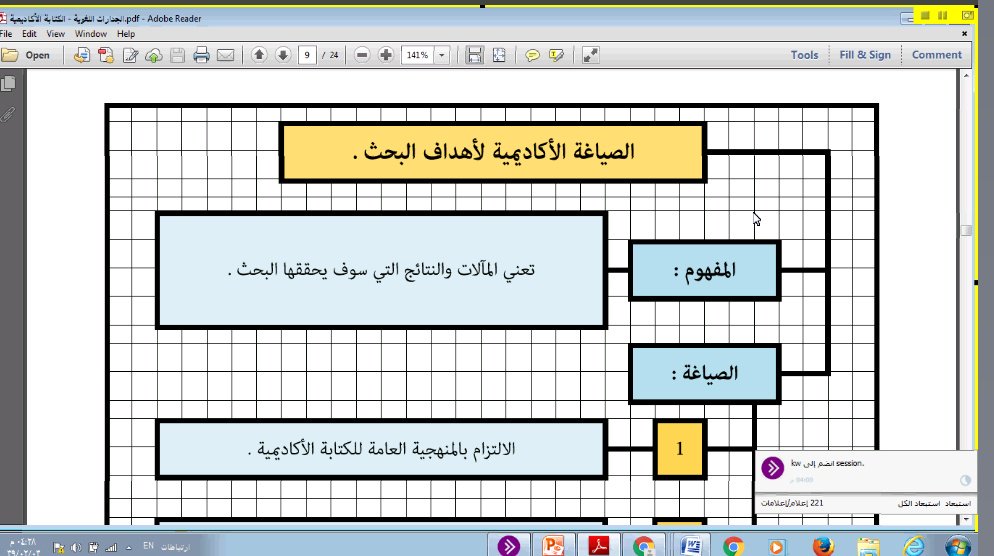Open the zoom level dropdown arrow
The width and height of the screenshot is (994, 556).
coord(442,55)
